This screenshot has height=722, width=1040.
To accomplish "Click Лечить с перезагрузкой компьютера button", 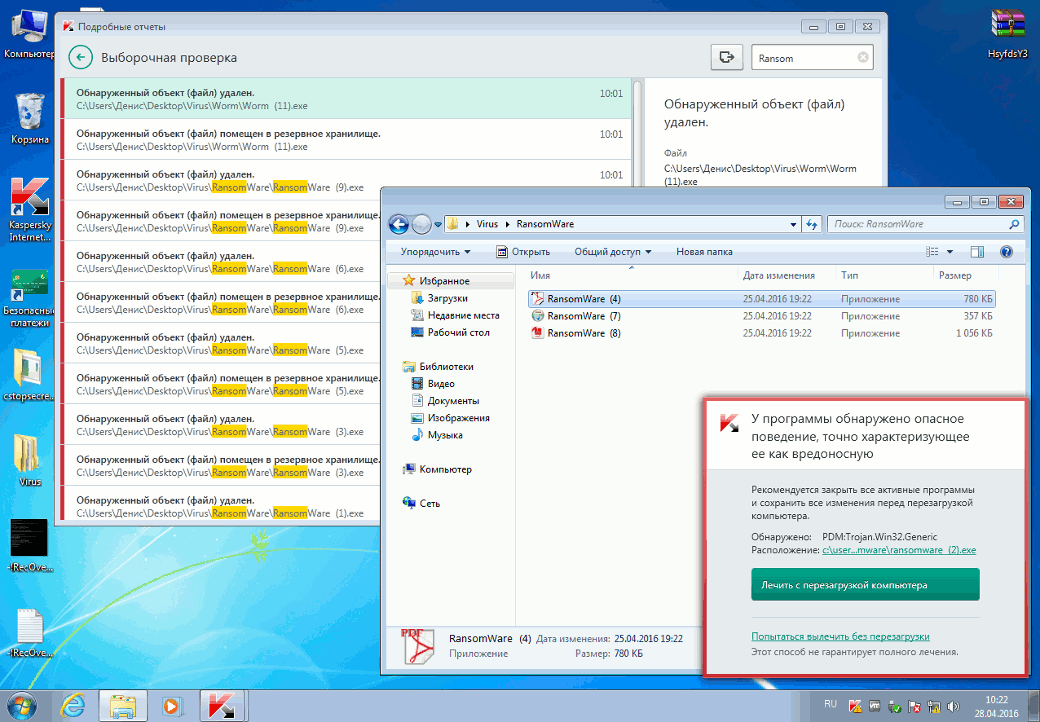I will tap(865, 585).
